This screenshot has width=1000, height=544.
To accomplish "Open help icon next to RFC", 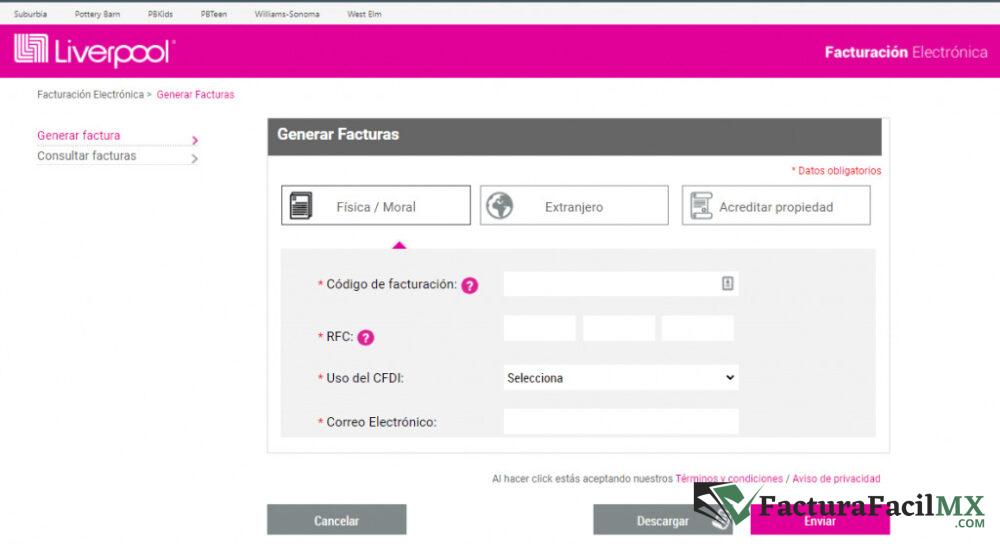I will 365,337.
